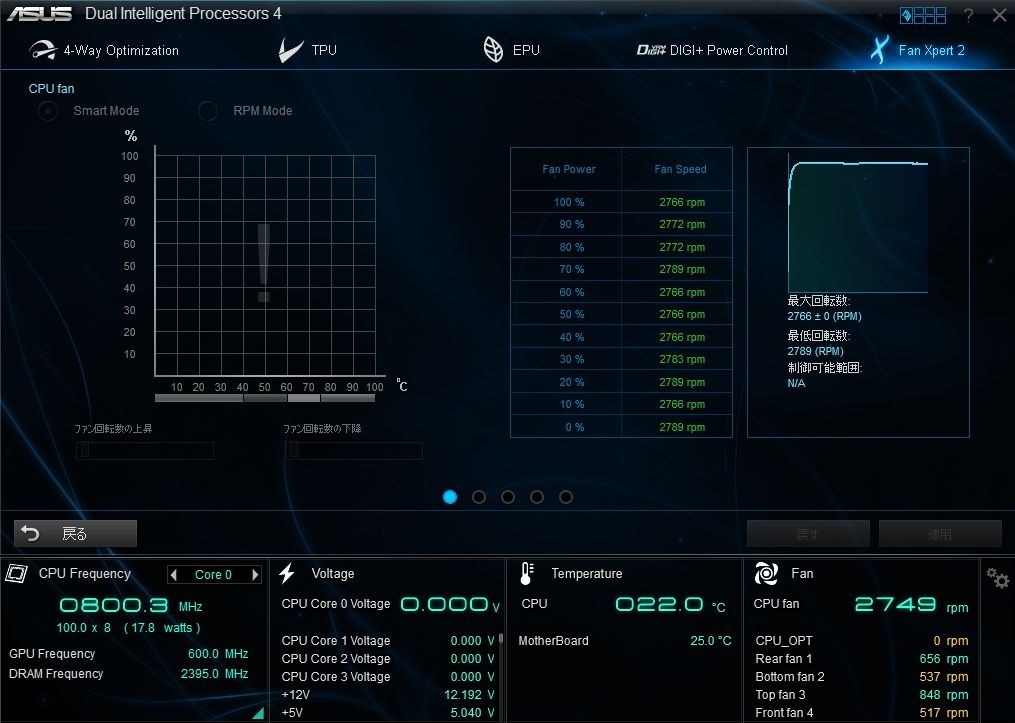Switch to the fourth fan page dot

pos(537,496)
